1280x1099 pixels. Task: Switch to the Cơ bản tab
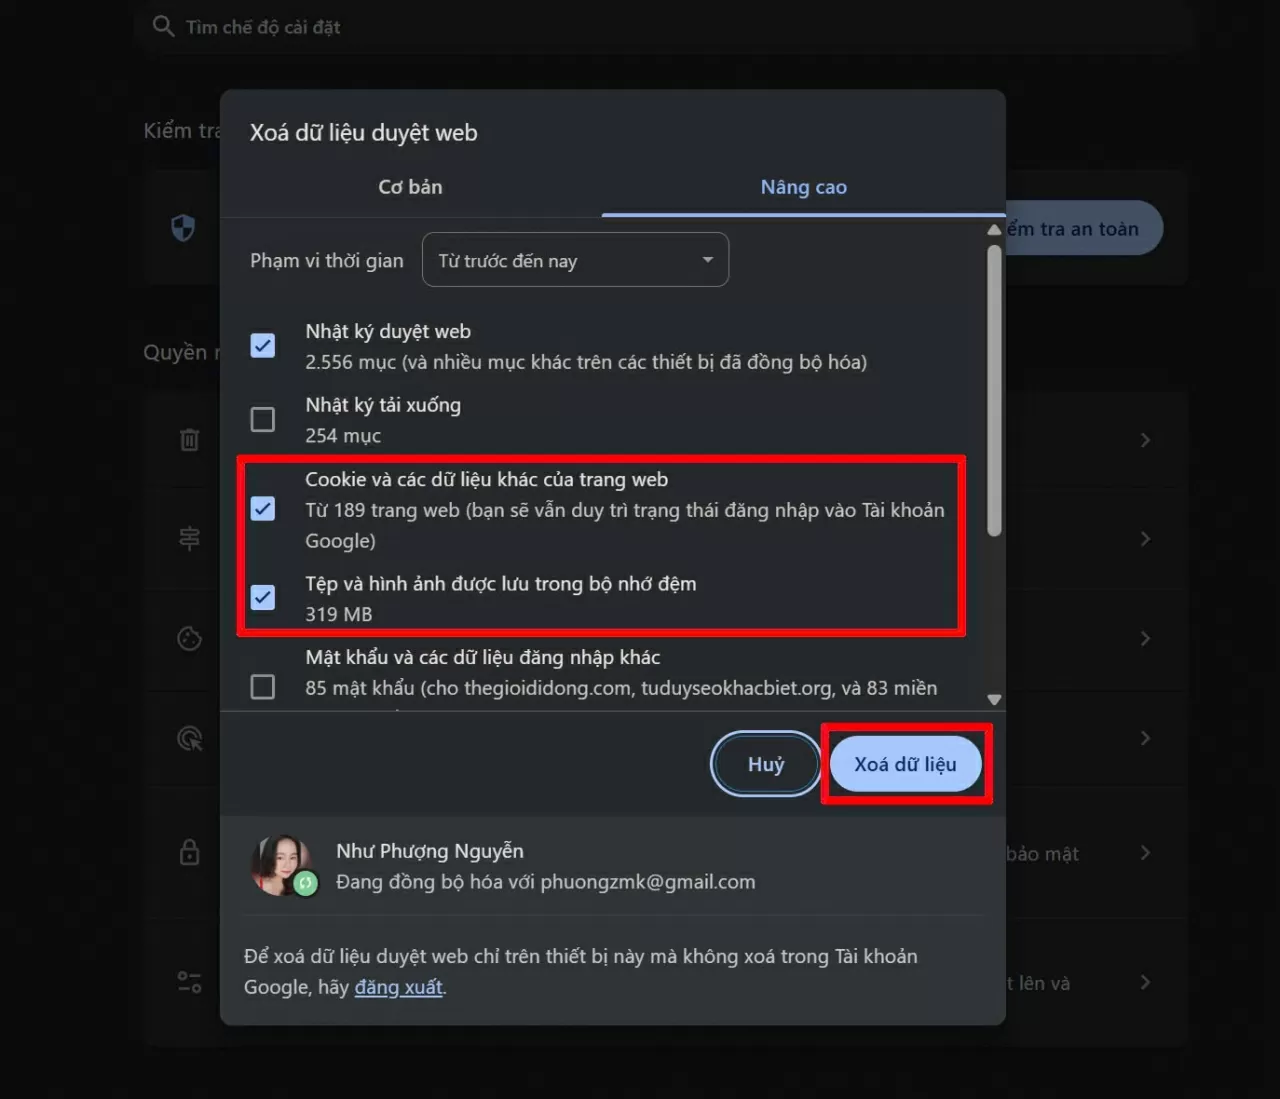pos(410,186)
